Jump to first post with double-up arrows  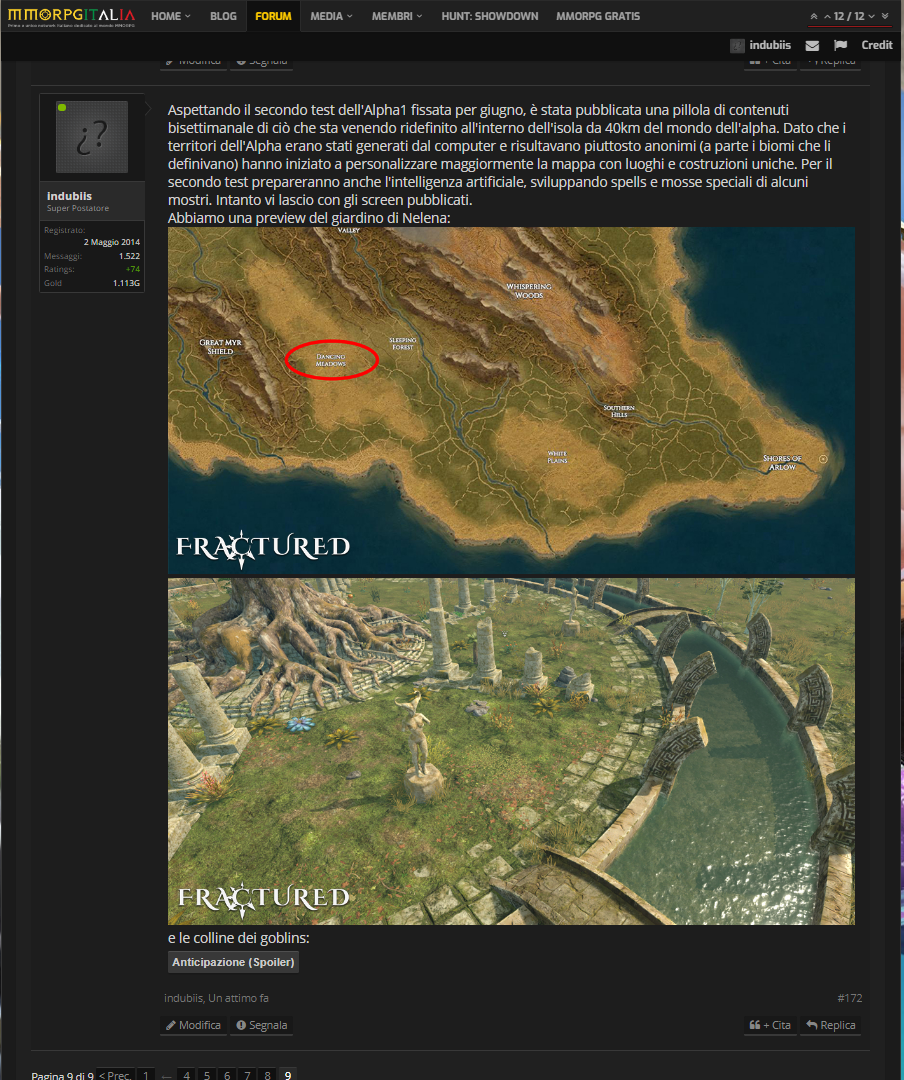(814, 16)
